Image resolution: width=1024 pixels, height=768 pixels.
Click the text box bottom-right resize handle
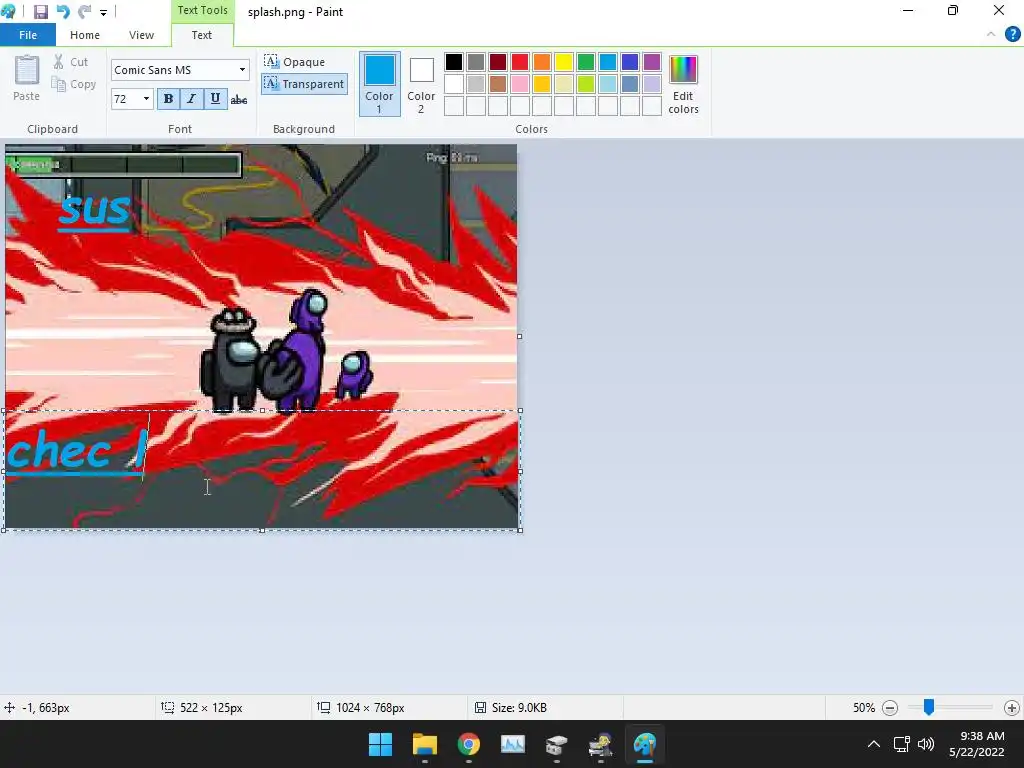520,530
